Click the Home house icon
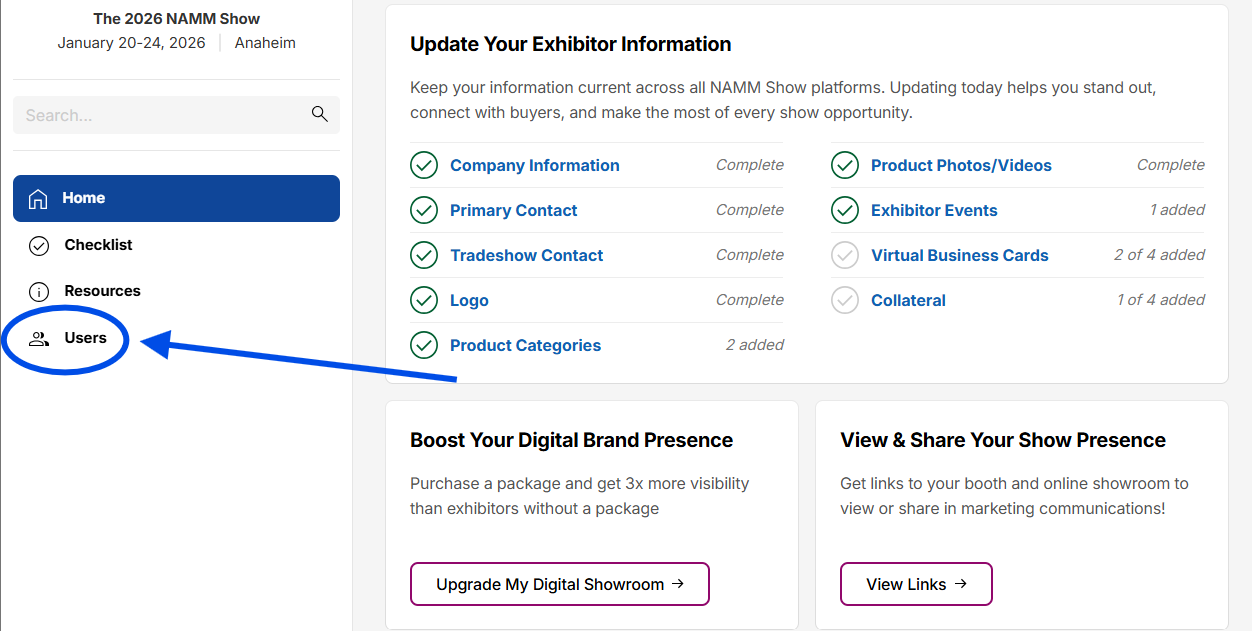Screen dimensions: 1252x631 tap(38, 198)
